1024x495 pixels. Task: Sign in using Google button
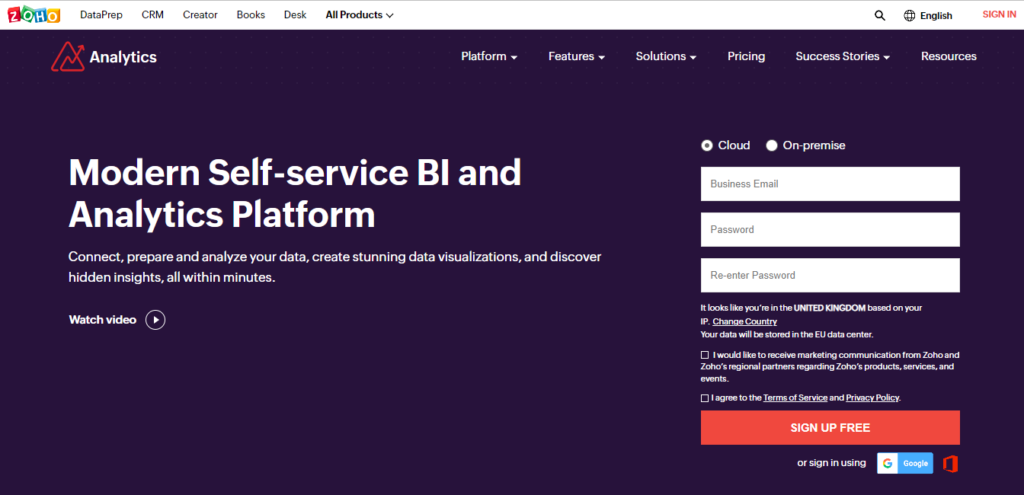coord(905,463)
